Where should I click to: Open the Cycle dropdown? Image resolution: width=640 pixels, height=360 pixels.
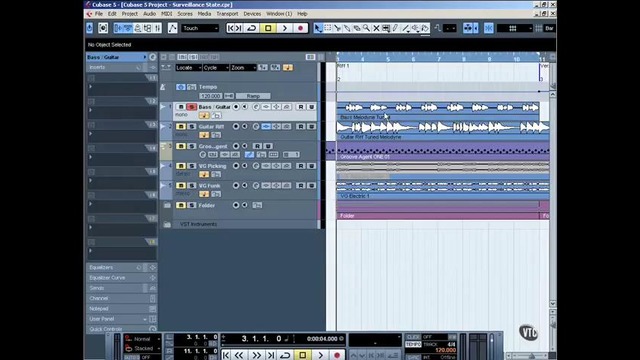point(216,68)
